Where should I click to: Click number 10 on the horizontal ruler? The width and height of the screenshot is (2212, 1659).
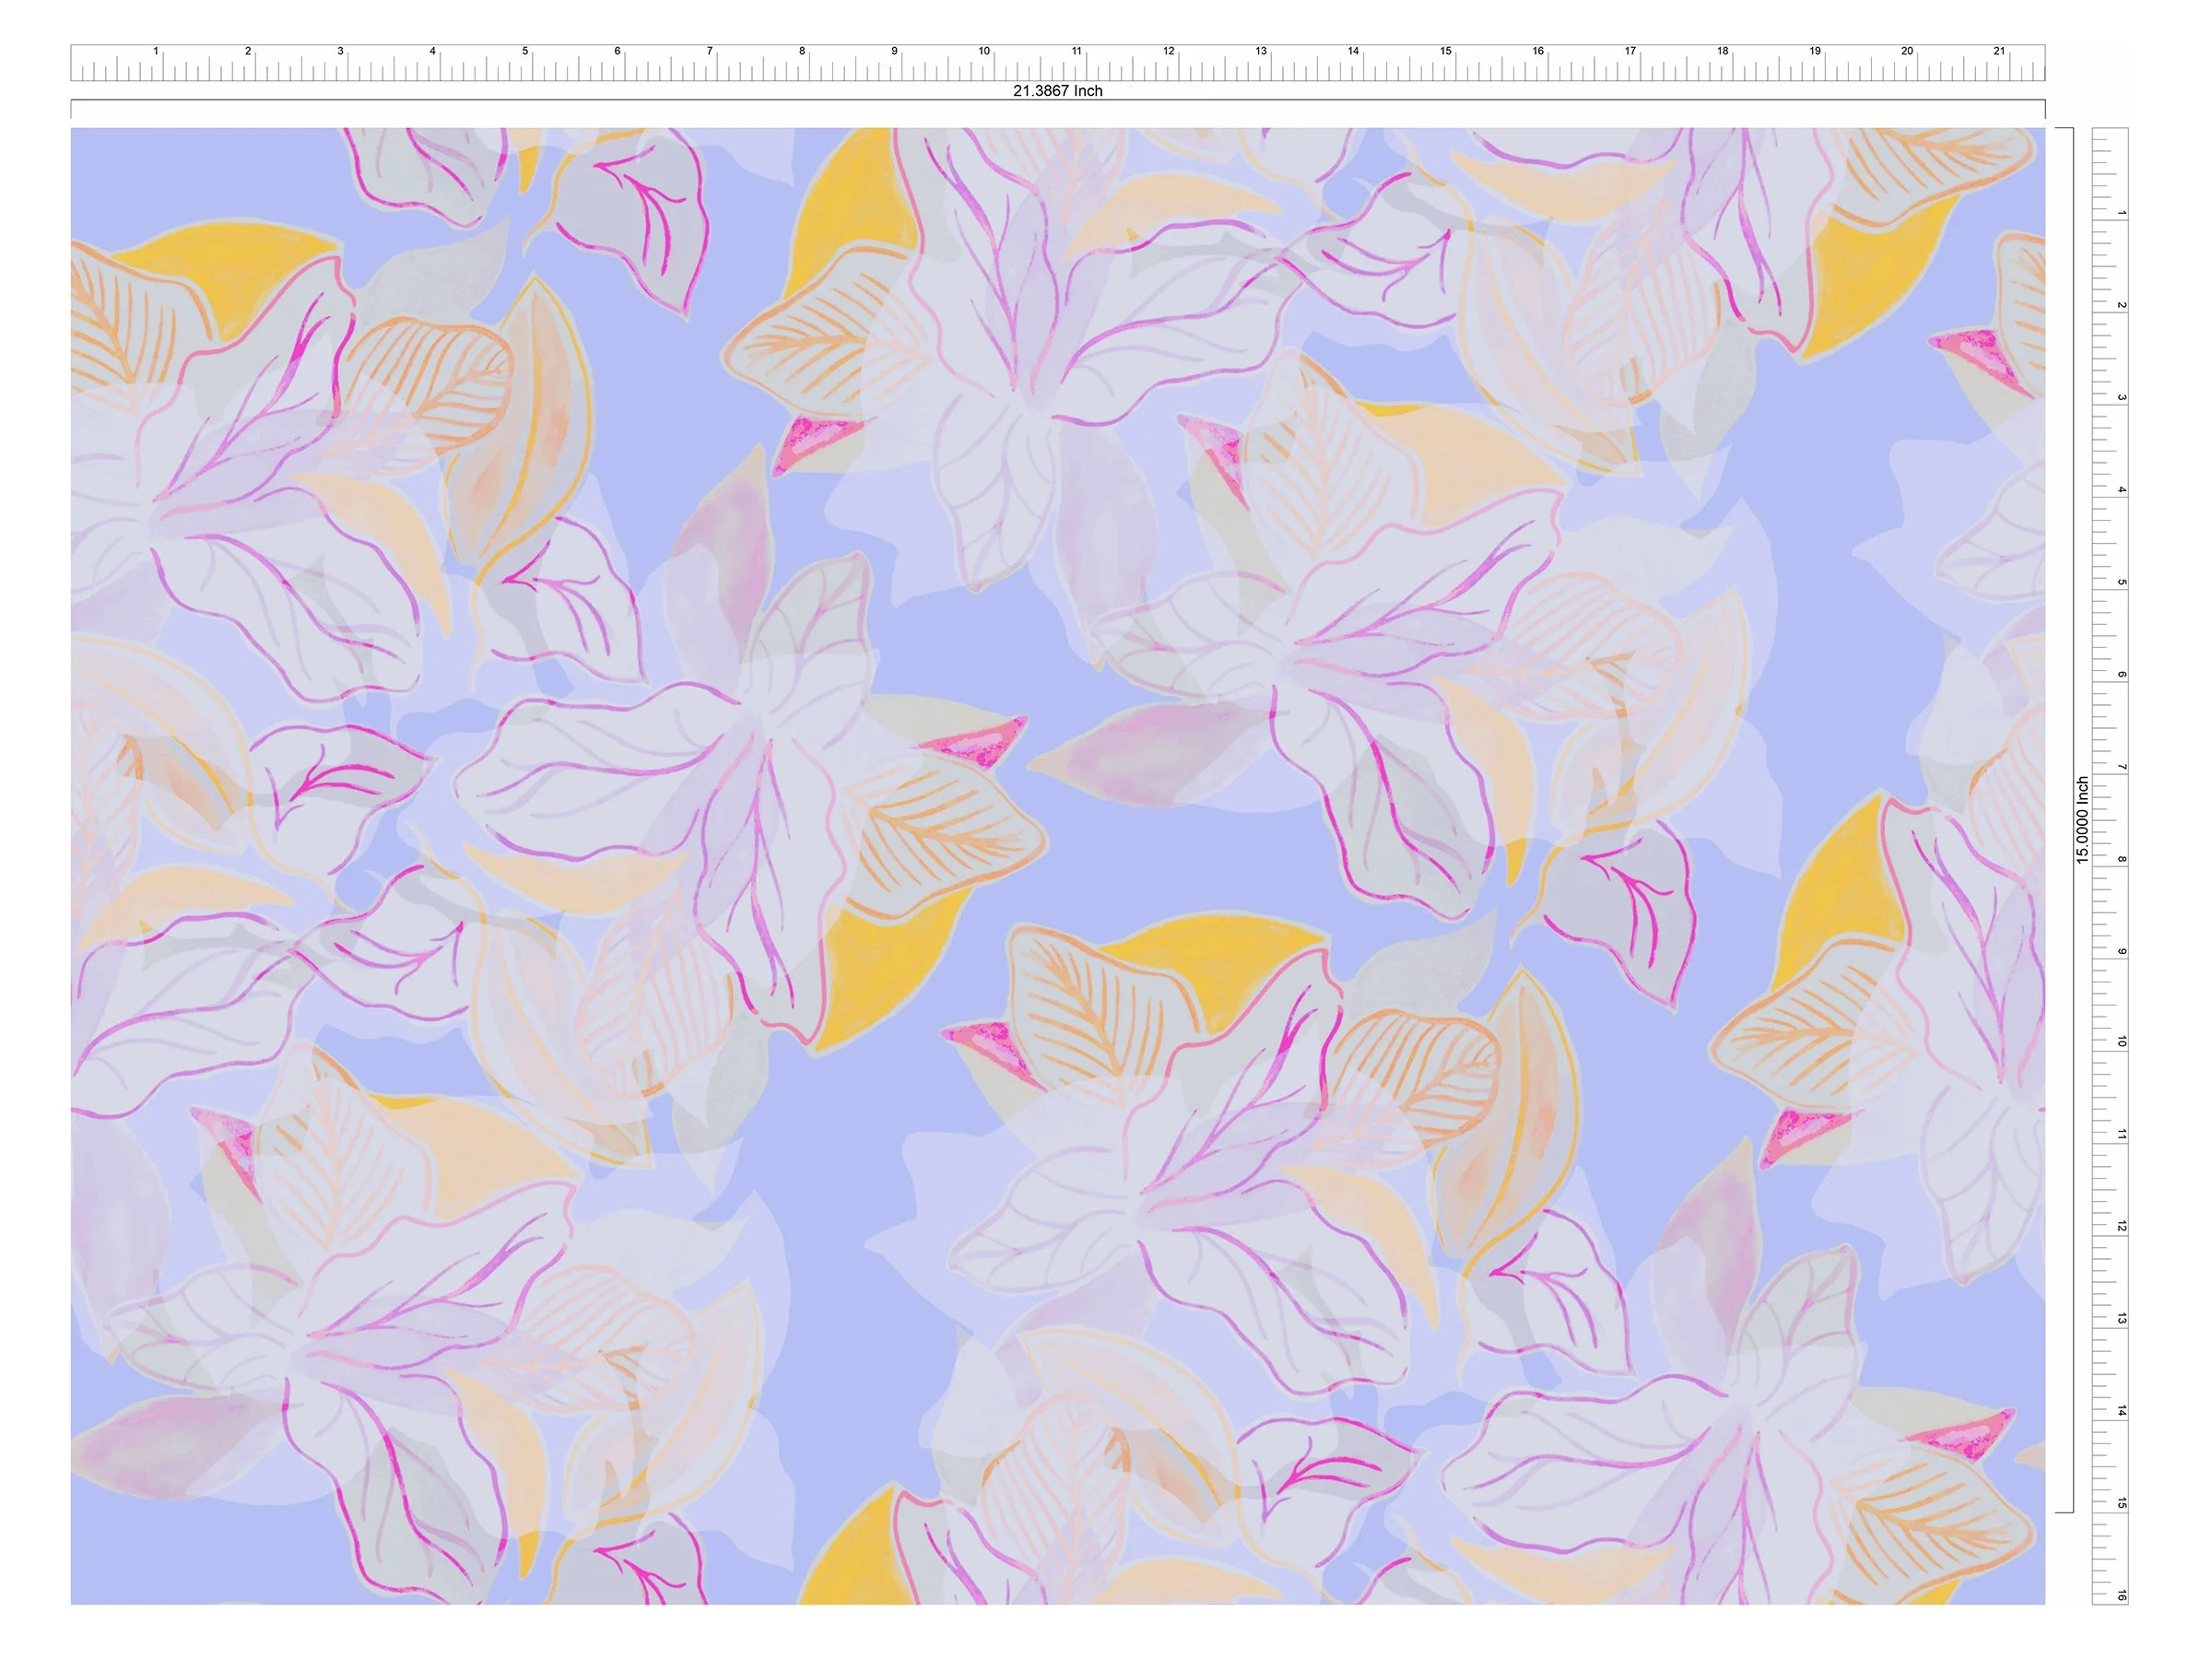(984, 51)
